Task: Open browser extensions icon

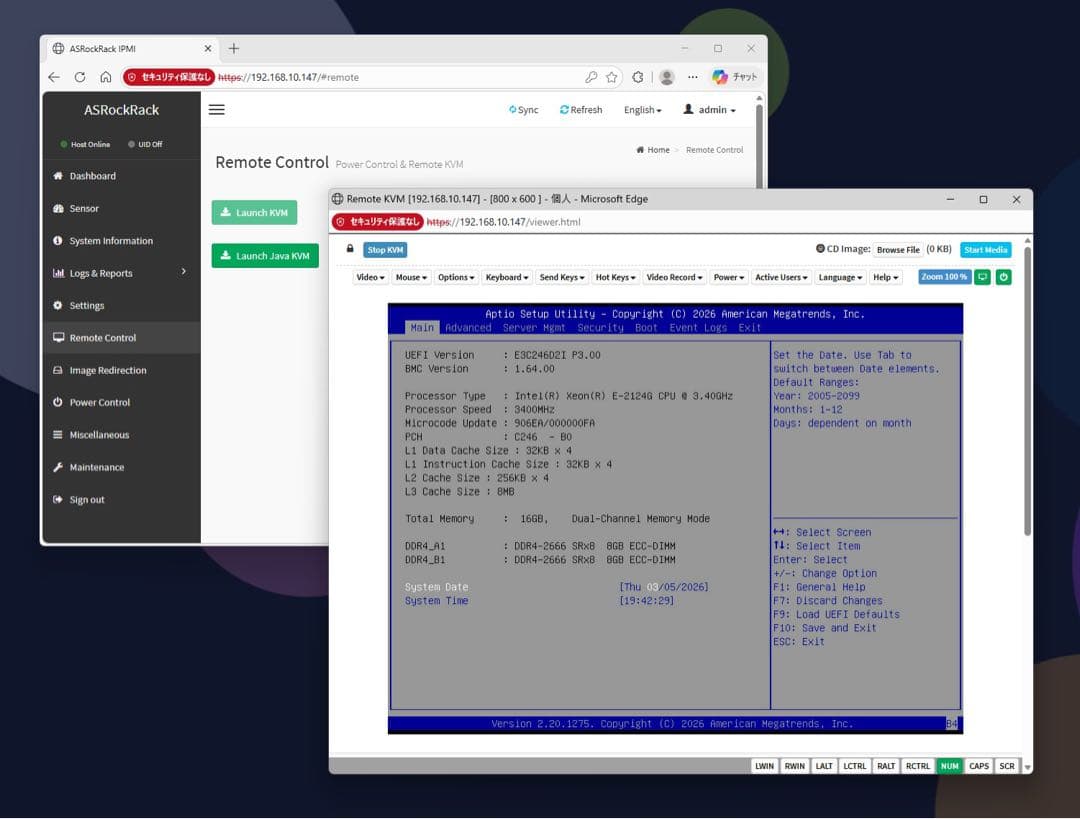Action: pyautogui.click(x=638, y=77)
